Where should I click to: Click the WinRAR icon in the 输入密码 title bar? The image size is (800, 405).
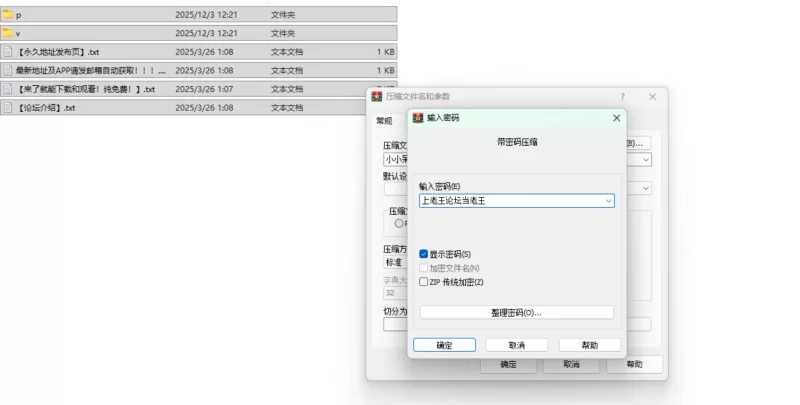418,118
